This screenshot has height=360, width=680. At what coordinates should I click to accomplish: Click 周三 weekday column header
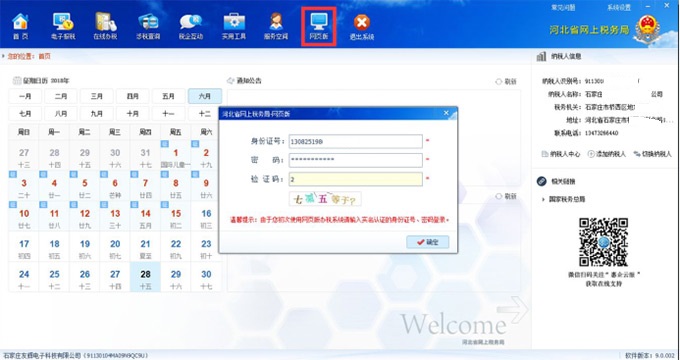115,132
